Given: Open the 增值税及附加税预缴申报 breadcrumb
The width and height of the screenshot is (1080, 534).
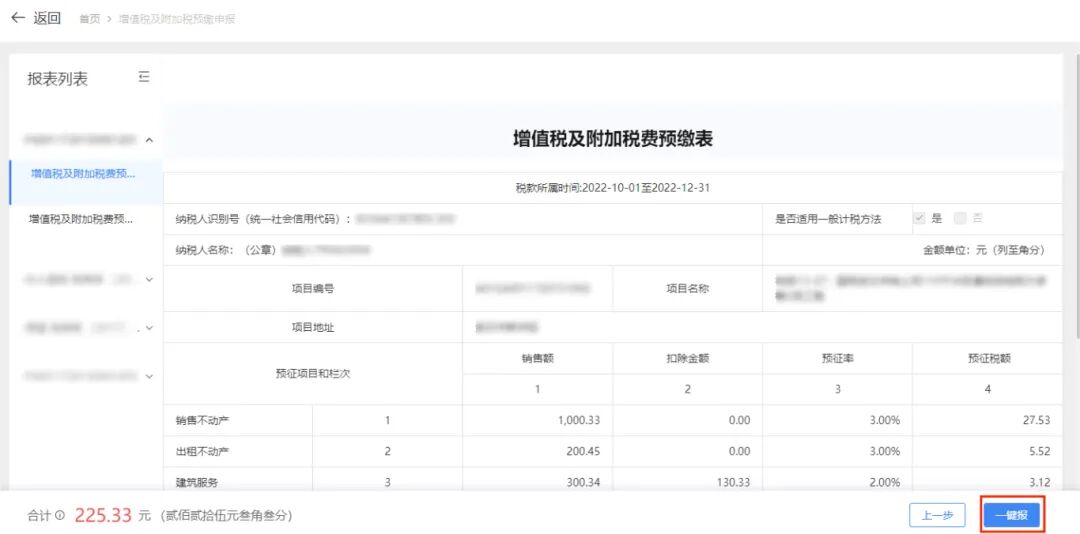Looking at the screenshot, I should pyautogui.click(x=177, y=19).
